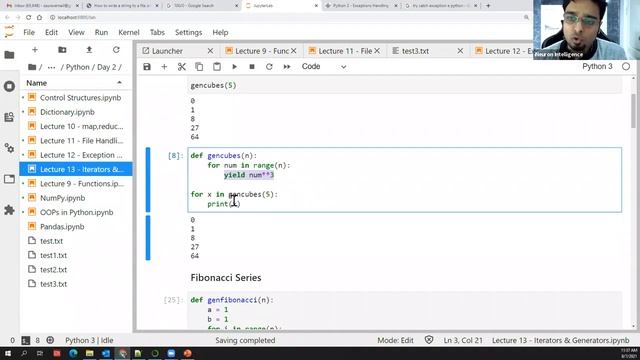Click the Python 3 kernel name button
Viewport: 640px width, 360px height.
point(597,67)
